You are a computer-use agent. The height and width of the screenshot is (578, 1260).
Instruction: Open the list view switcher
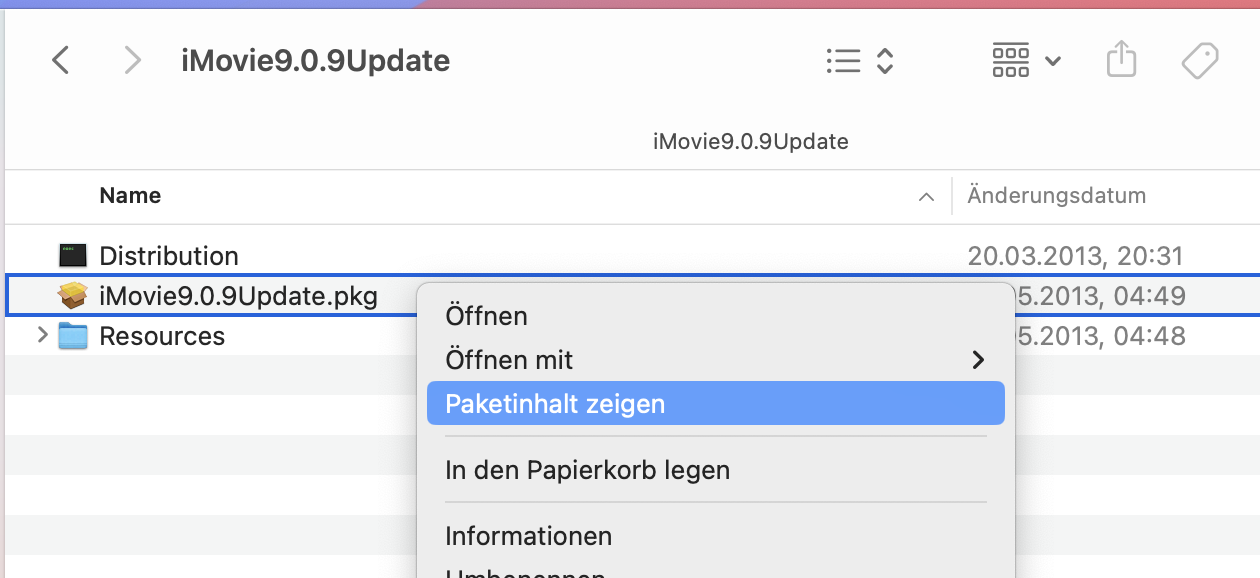[859, 61]
